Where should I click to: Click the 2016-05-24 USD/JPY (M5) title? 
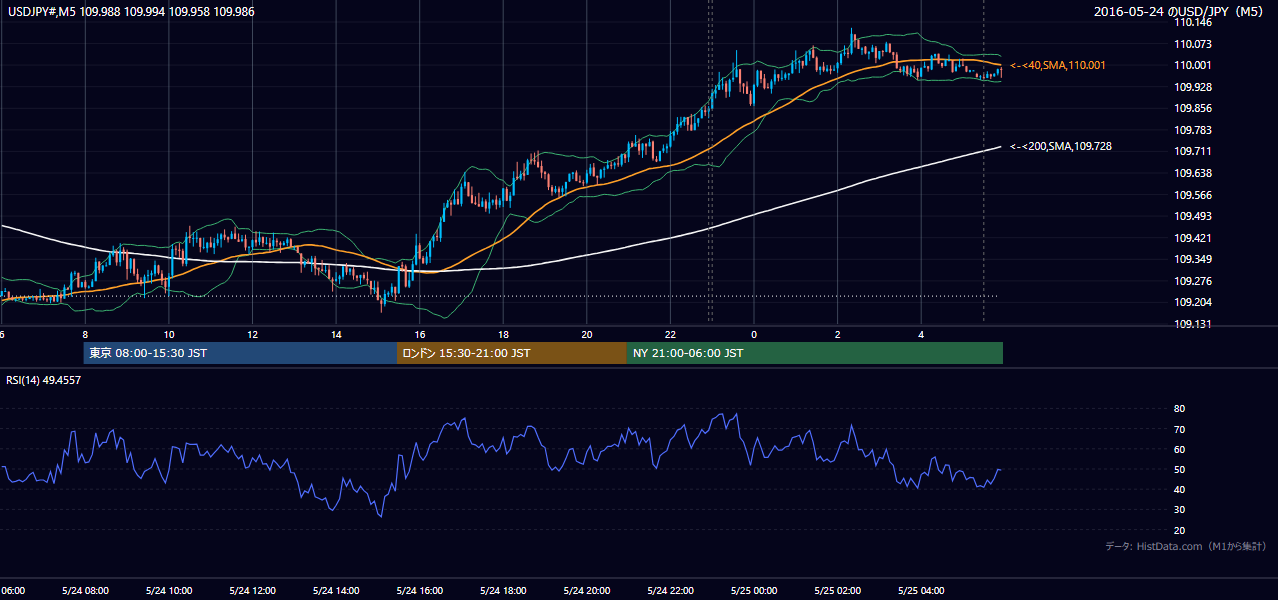[x=1180, y=12]
